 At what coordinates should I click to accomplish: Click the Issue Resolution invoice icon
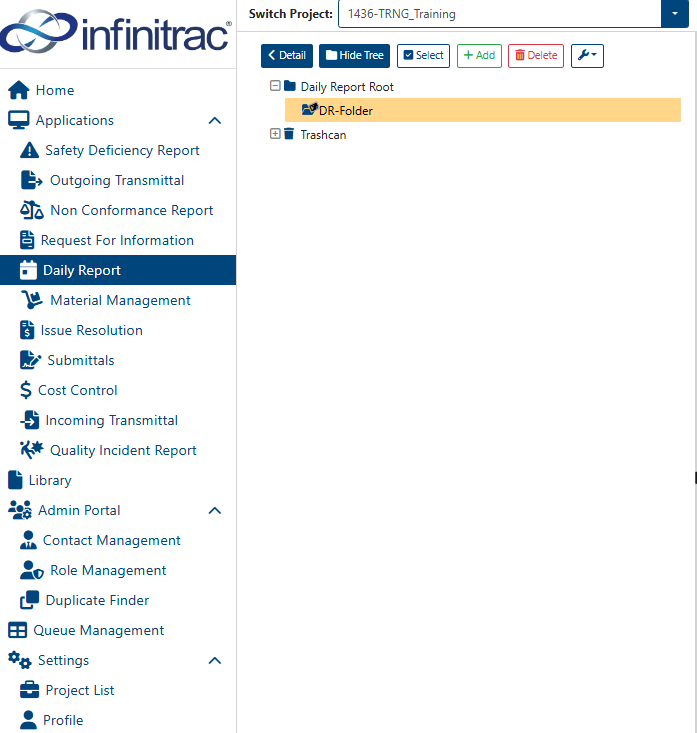[27, 330]
